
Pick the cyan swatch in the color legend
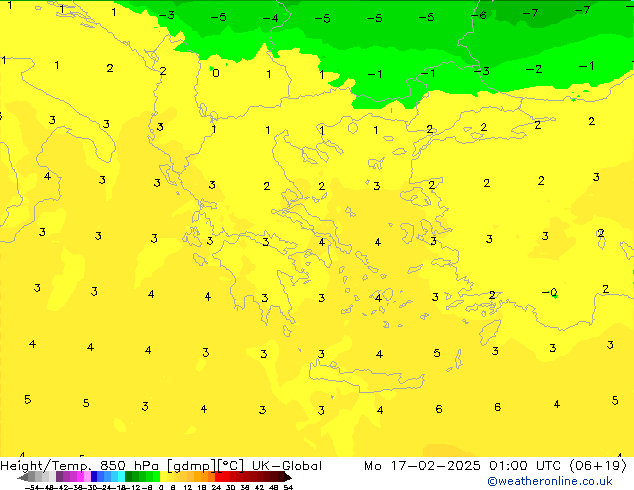click(x=121, y=477)
